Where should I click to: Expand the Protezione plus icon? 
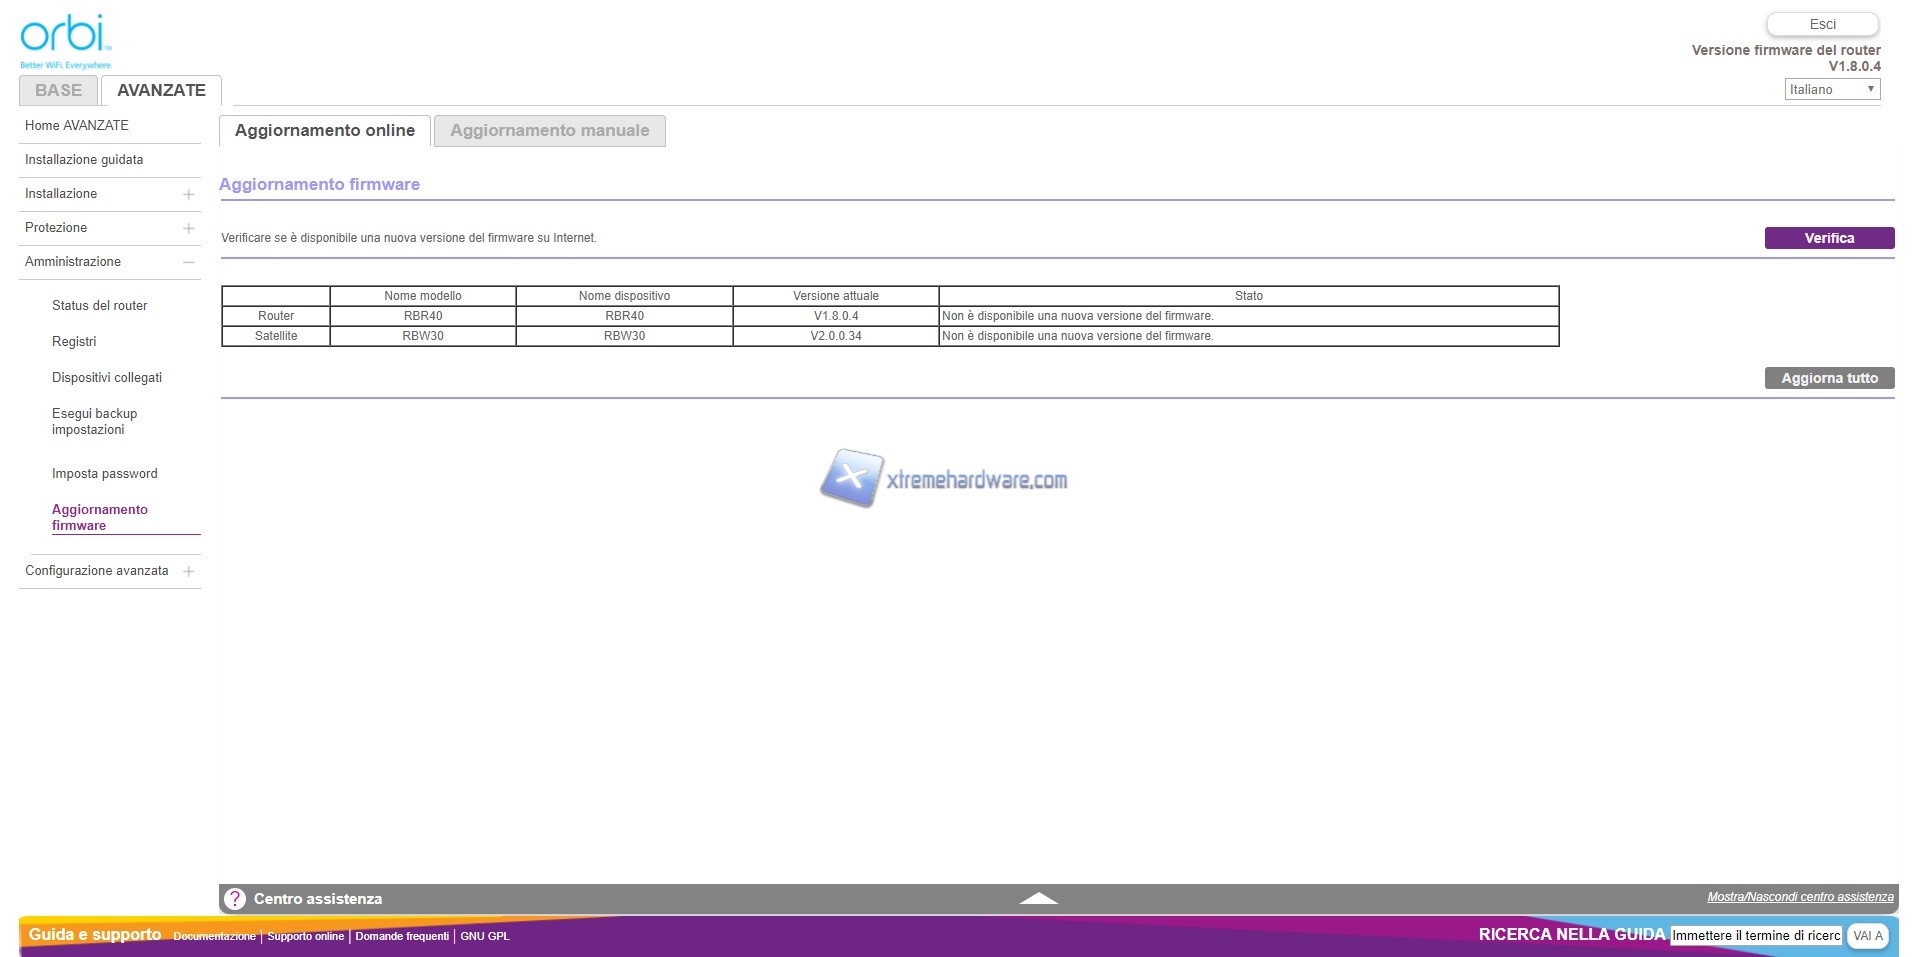pyautogui.click(x=188, y=228)
